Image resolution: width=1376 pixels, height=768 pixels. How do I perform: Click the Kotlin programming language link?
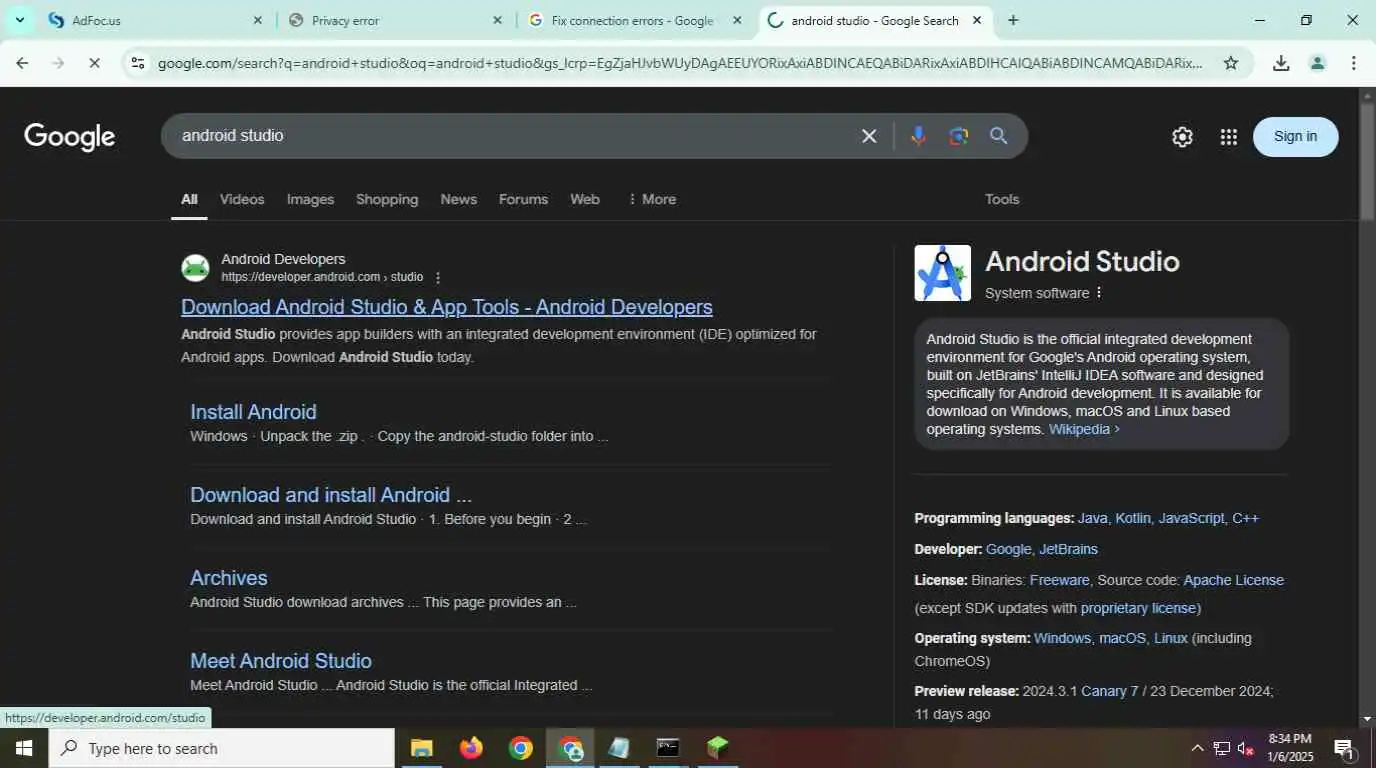tap(1133, 519)
